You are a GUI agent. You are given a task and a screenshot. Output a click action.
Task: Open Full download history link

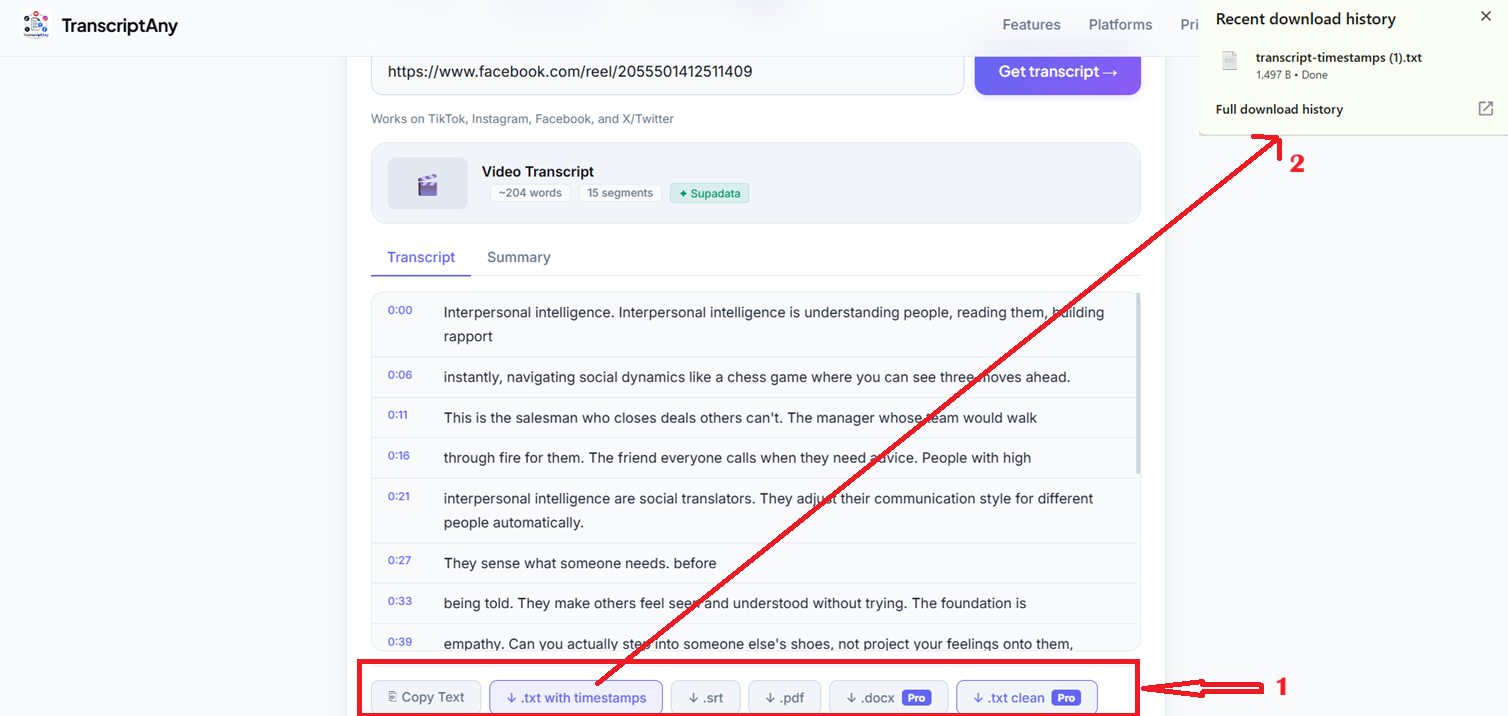(x=1279, y=109)
